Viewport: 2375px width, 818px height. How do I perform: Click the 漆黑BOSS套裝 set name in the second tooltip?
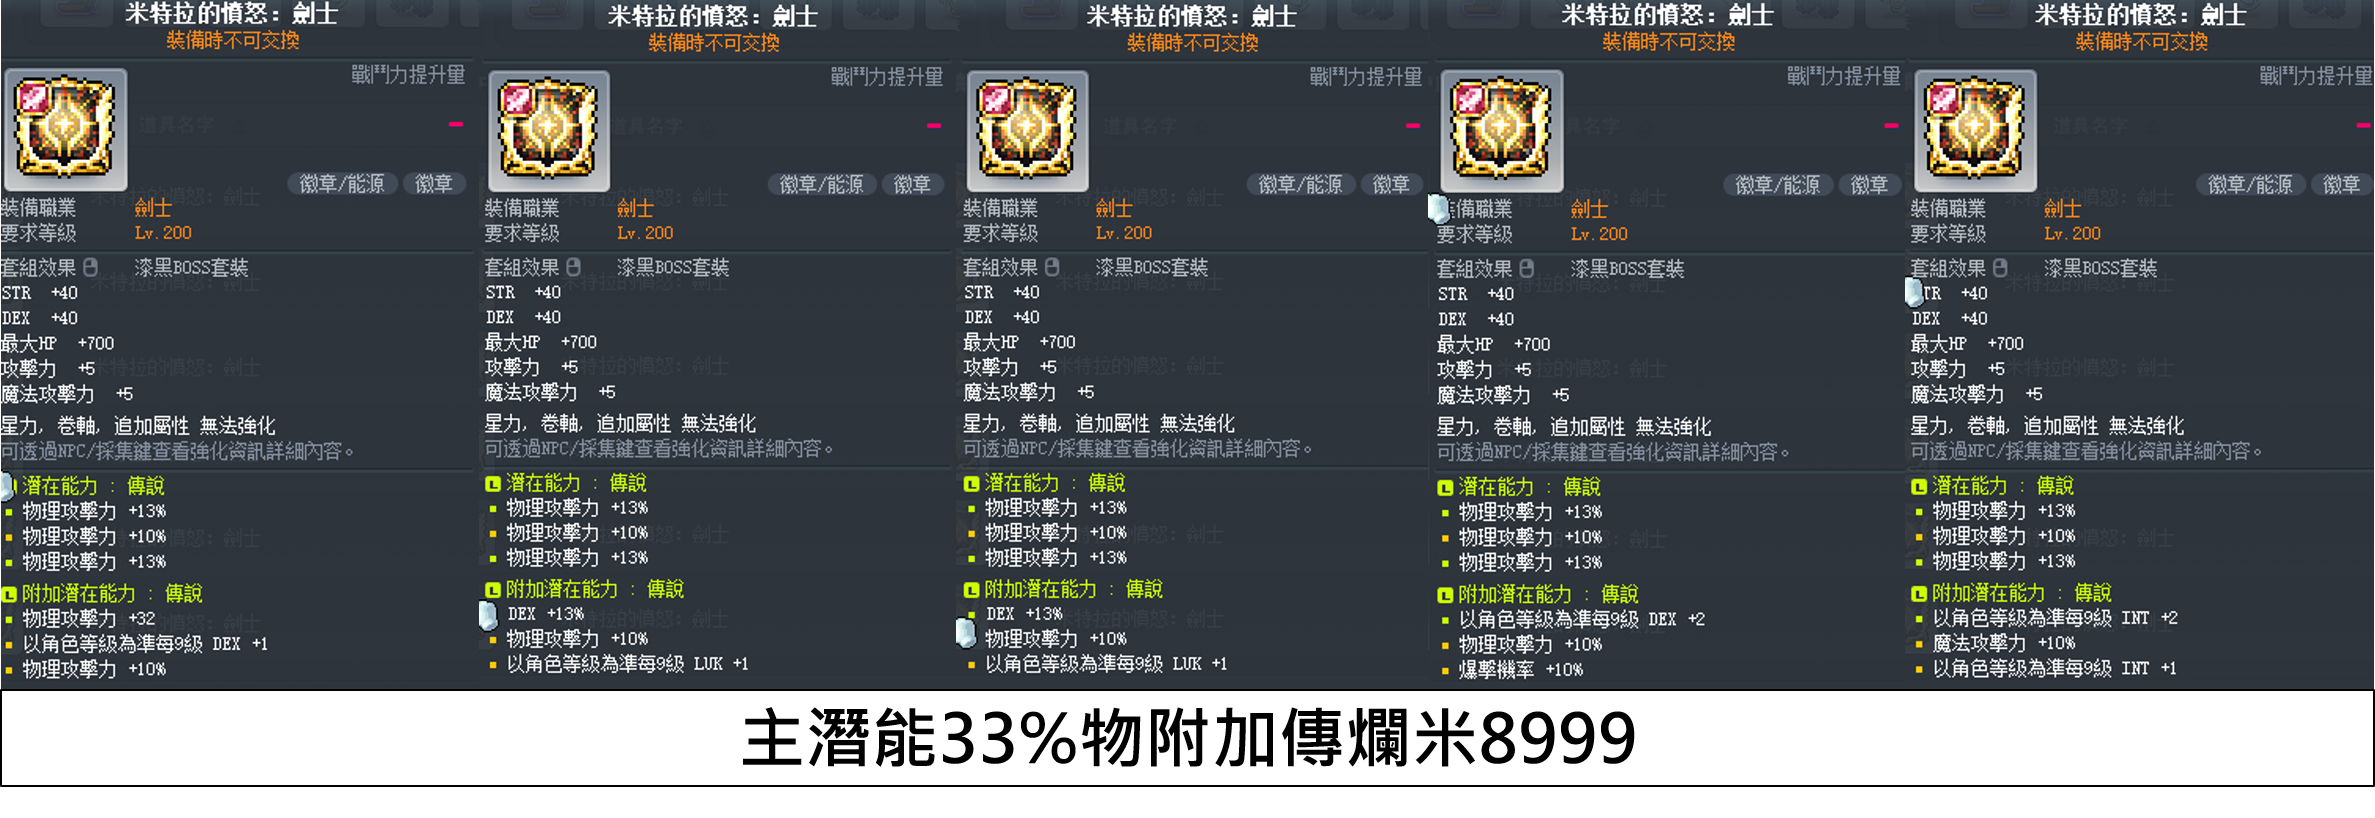pos(672,267)
